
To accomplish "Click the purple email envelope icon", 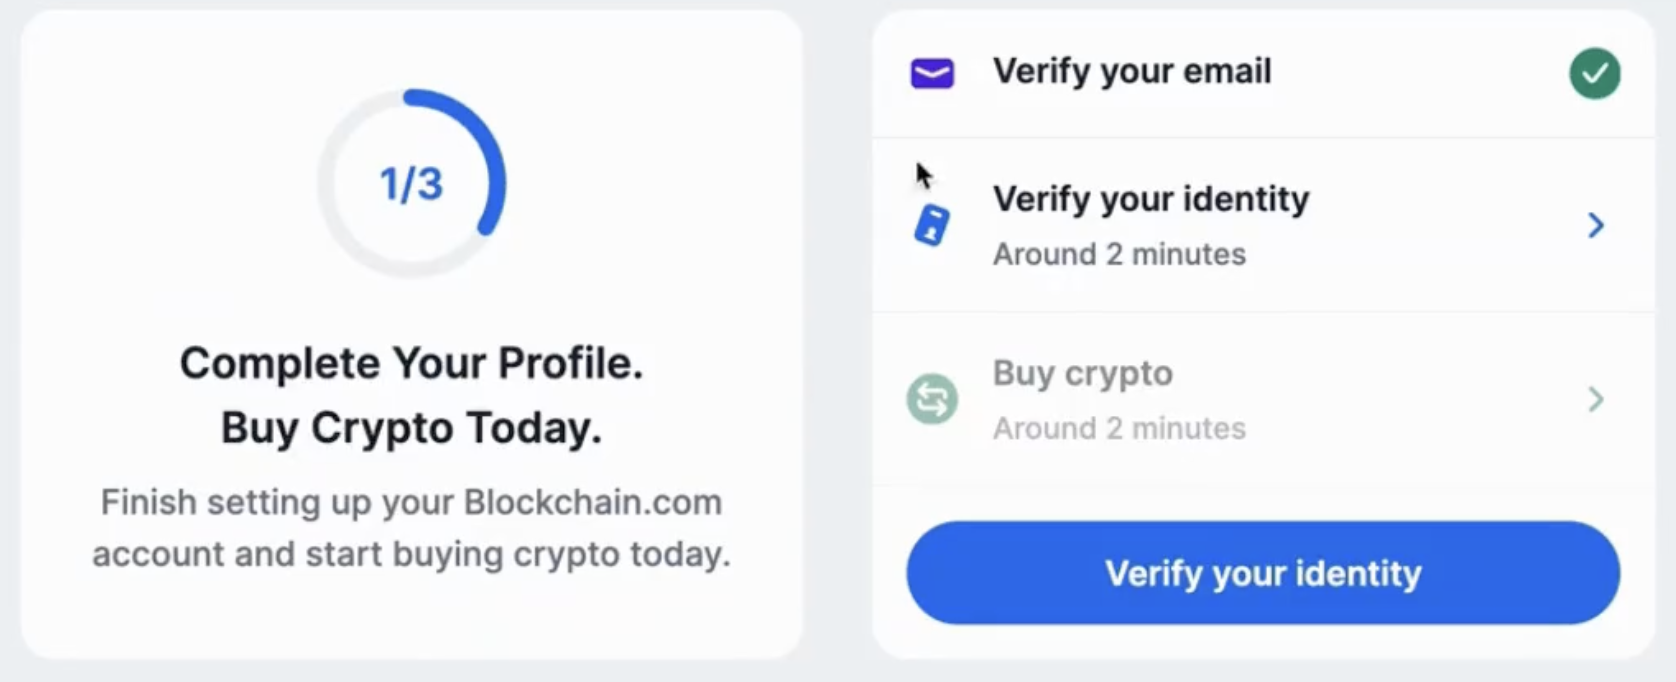I will [931, 72].
